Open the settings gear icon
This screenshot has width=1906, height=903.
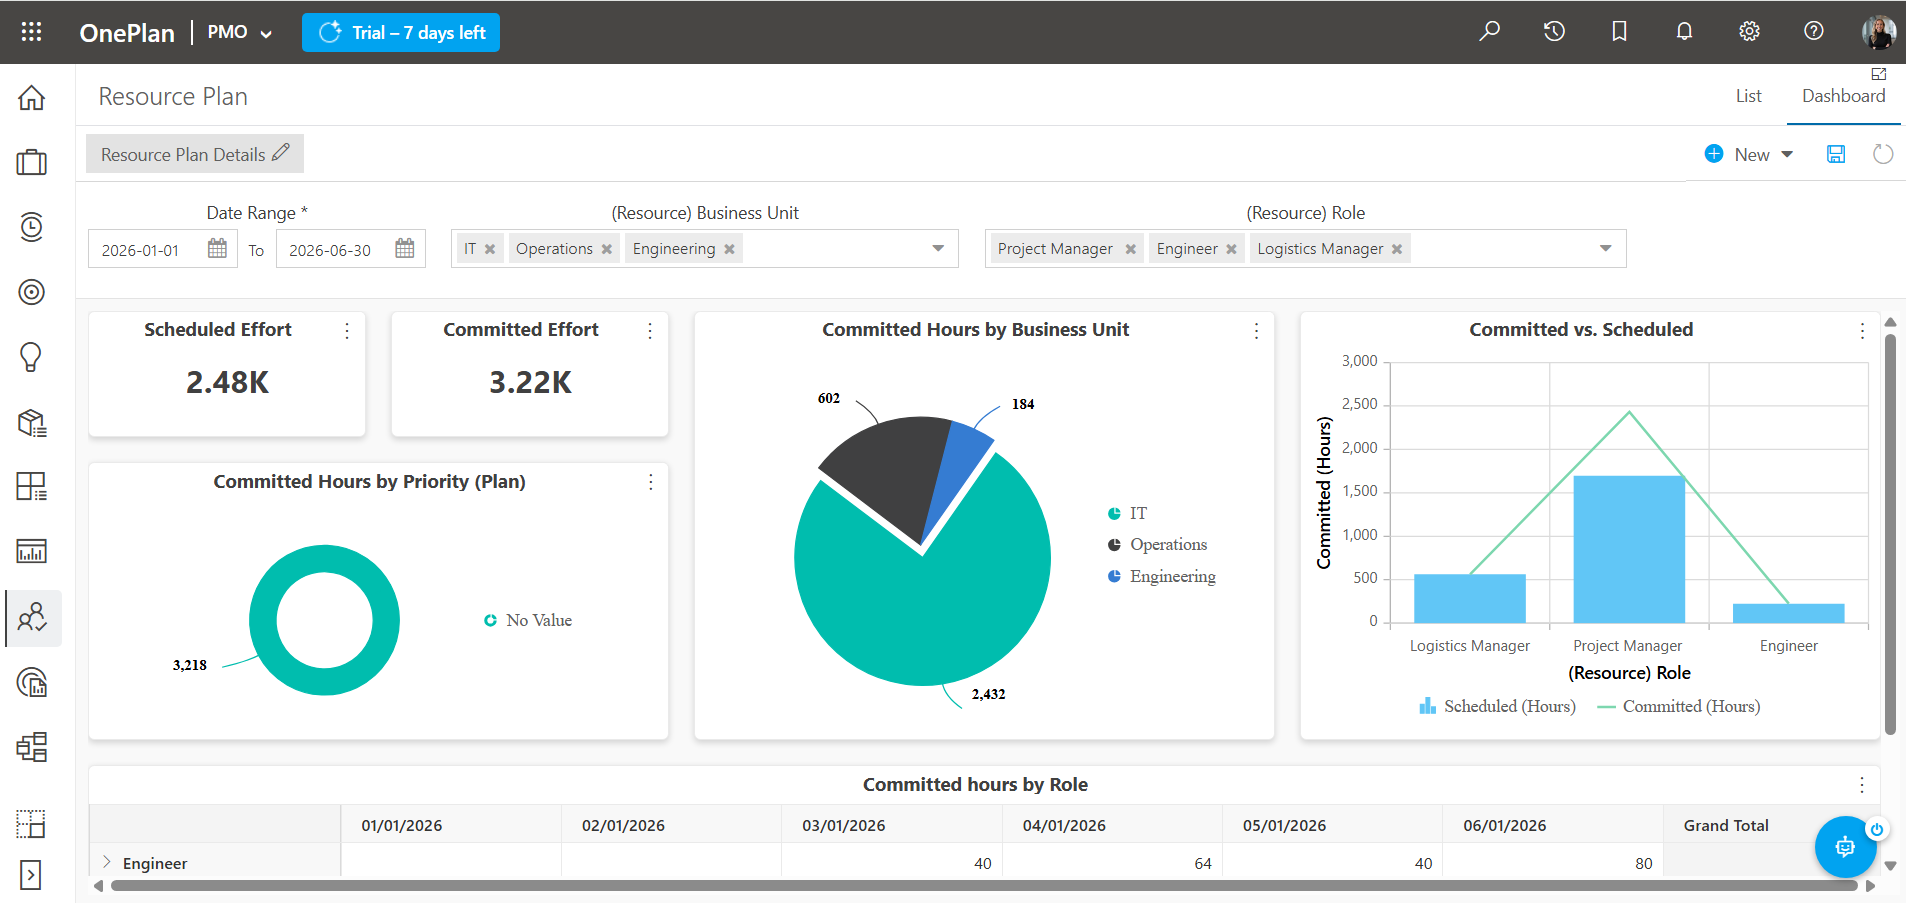click(1749, 31)
